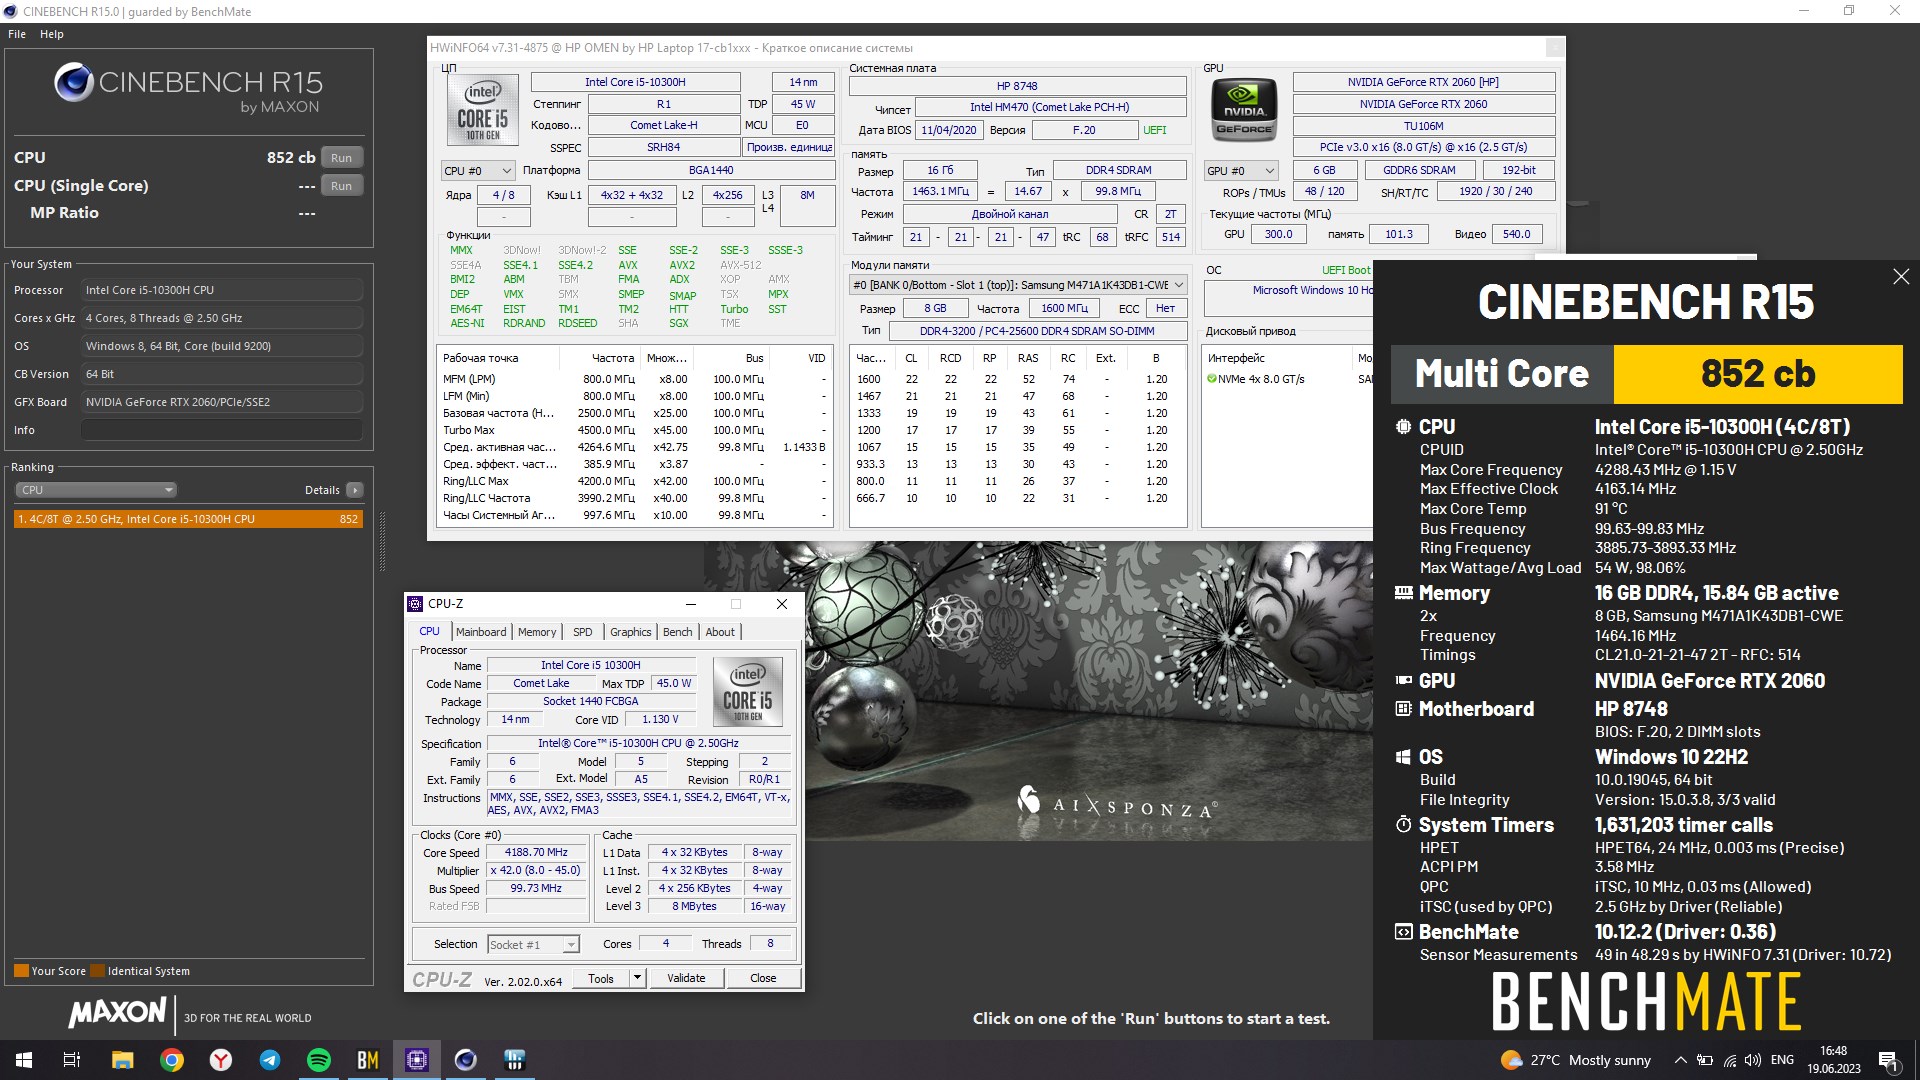
Task: Click the System Timers clock icon
Action: [x=1403, y=825]
